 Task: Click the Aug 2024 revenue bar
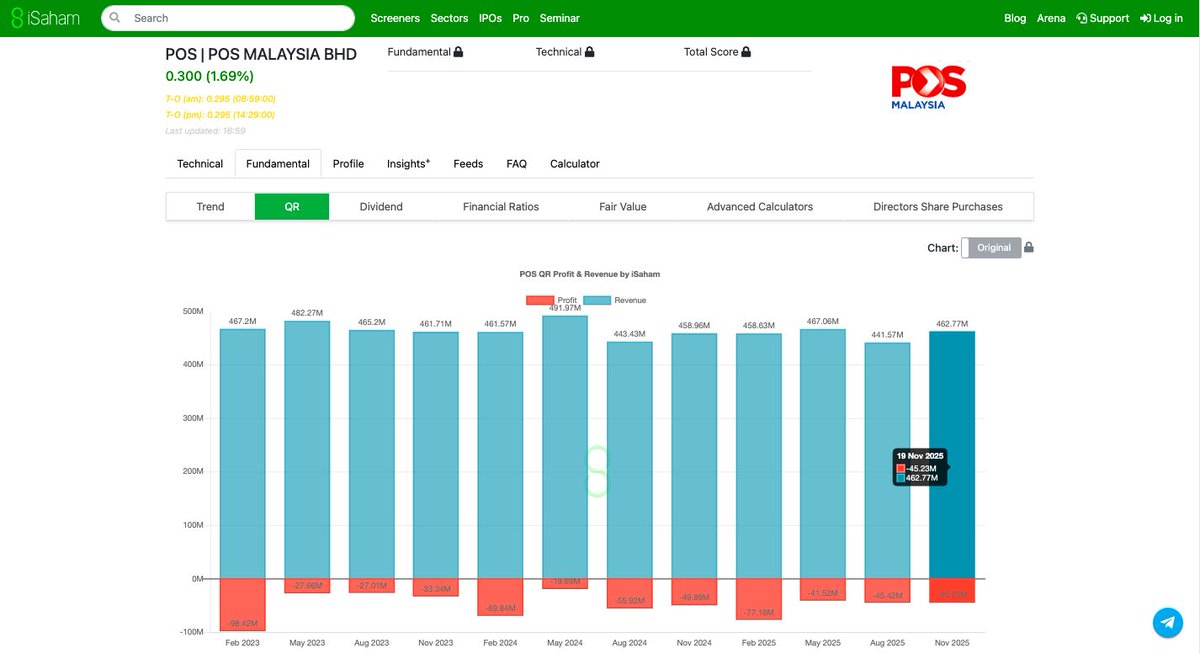pos(630,460)
